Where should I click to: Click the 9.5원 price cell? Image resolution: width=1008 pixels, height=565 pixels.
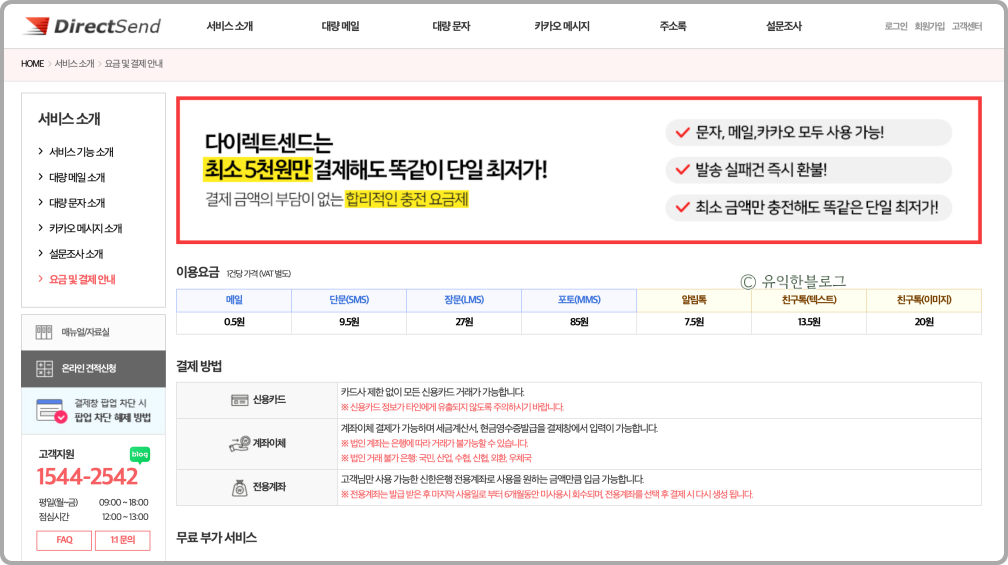pos(349,323)
